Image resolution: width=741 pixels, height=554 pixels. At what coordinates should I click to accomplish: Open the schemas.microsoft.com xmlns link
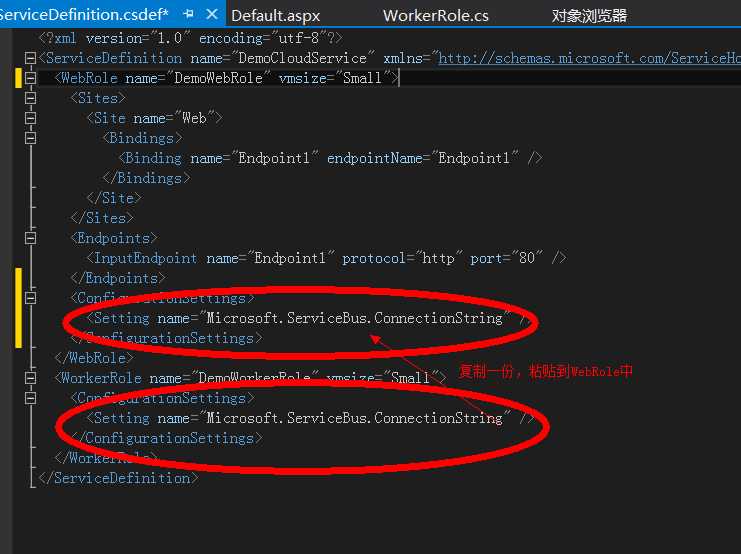pos(589,58)
